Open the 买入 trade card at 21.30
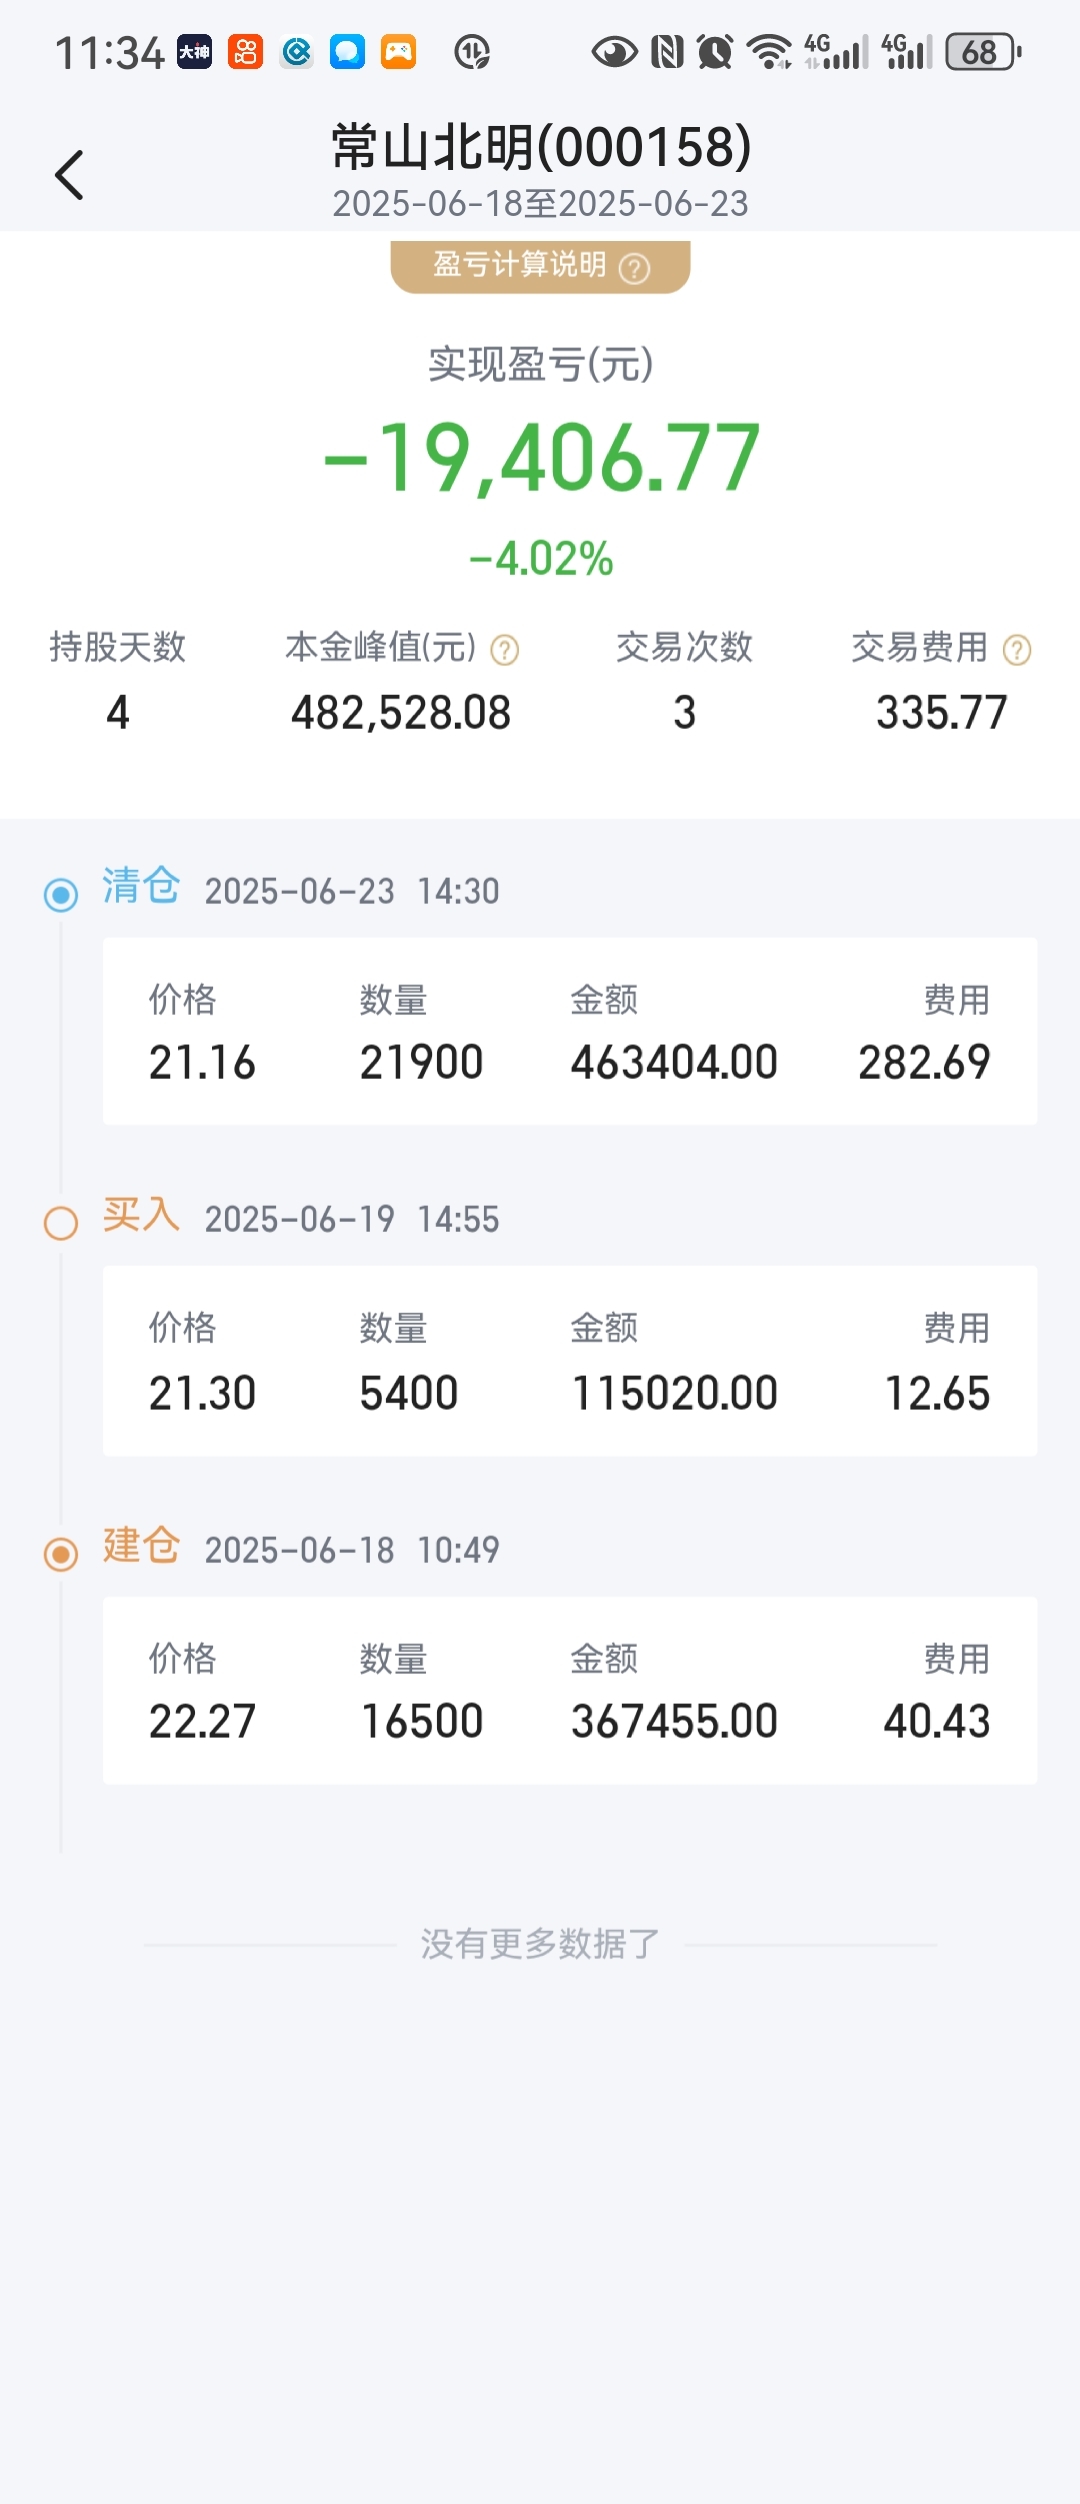This screenshot has height=2504, width=1080. (x=570, y=1360)
